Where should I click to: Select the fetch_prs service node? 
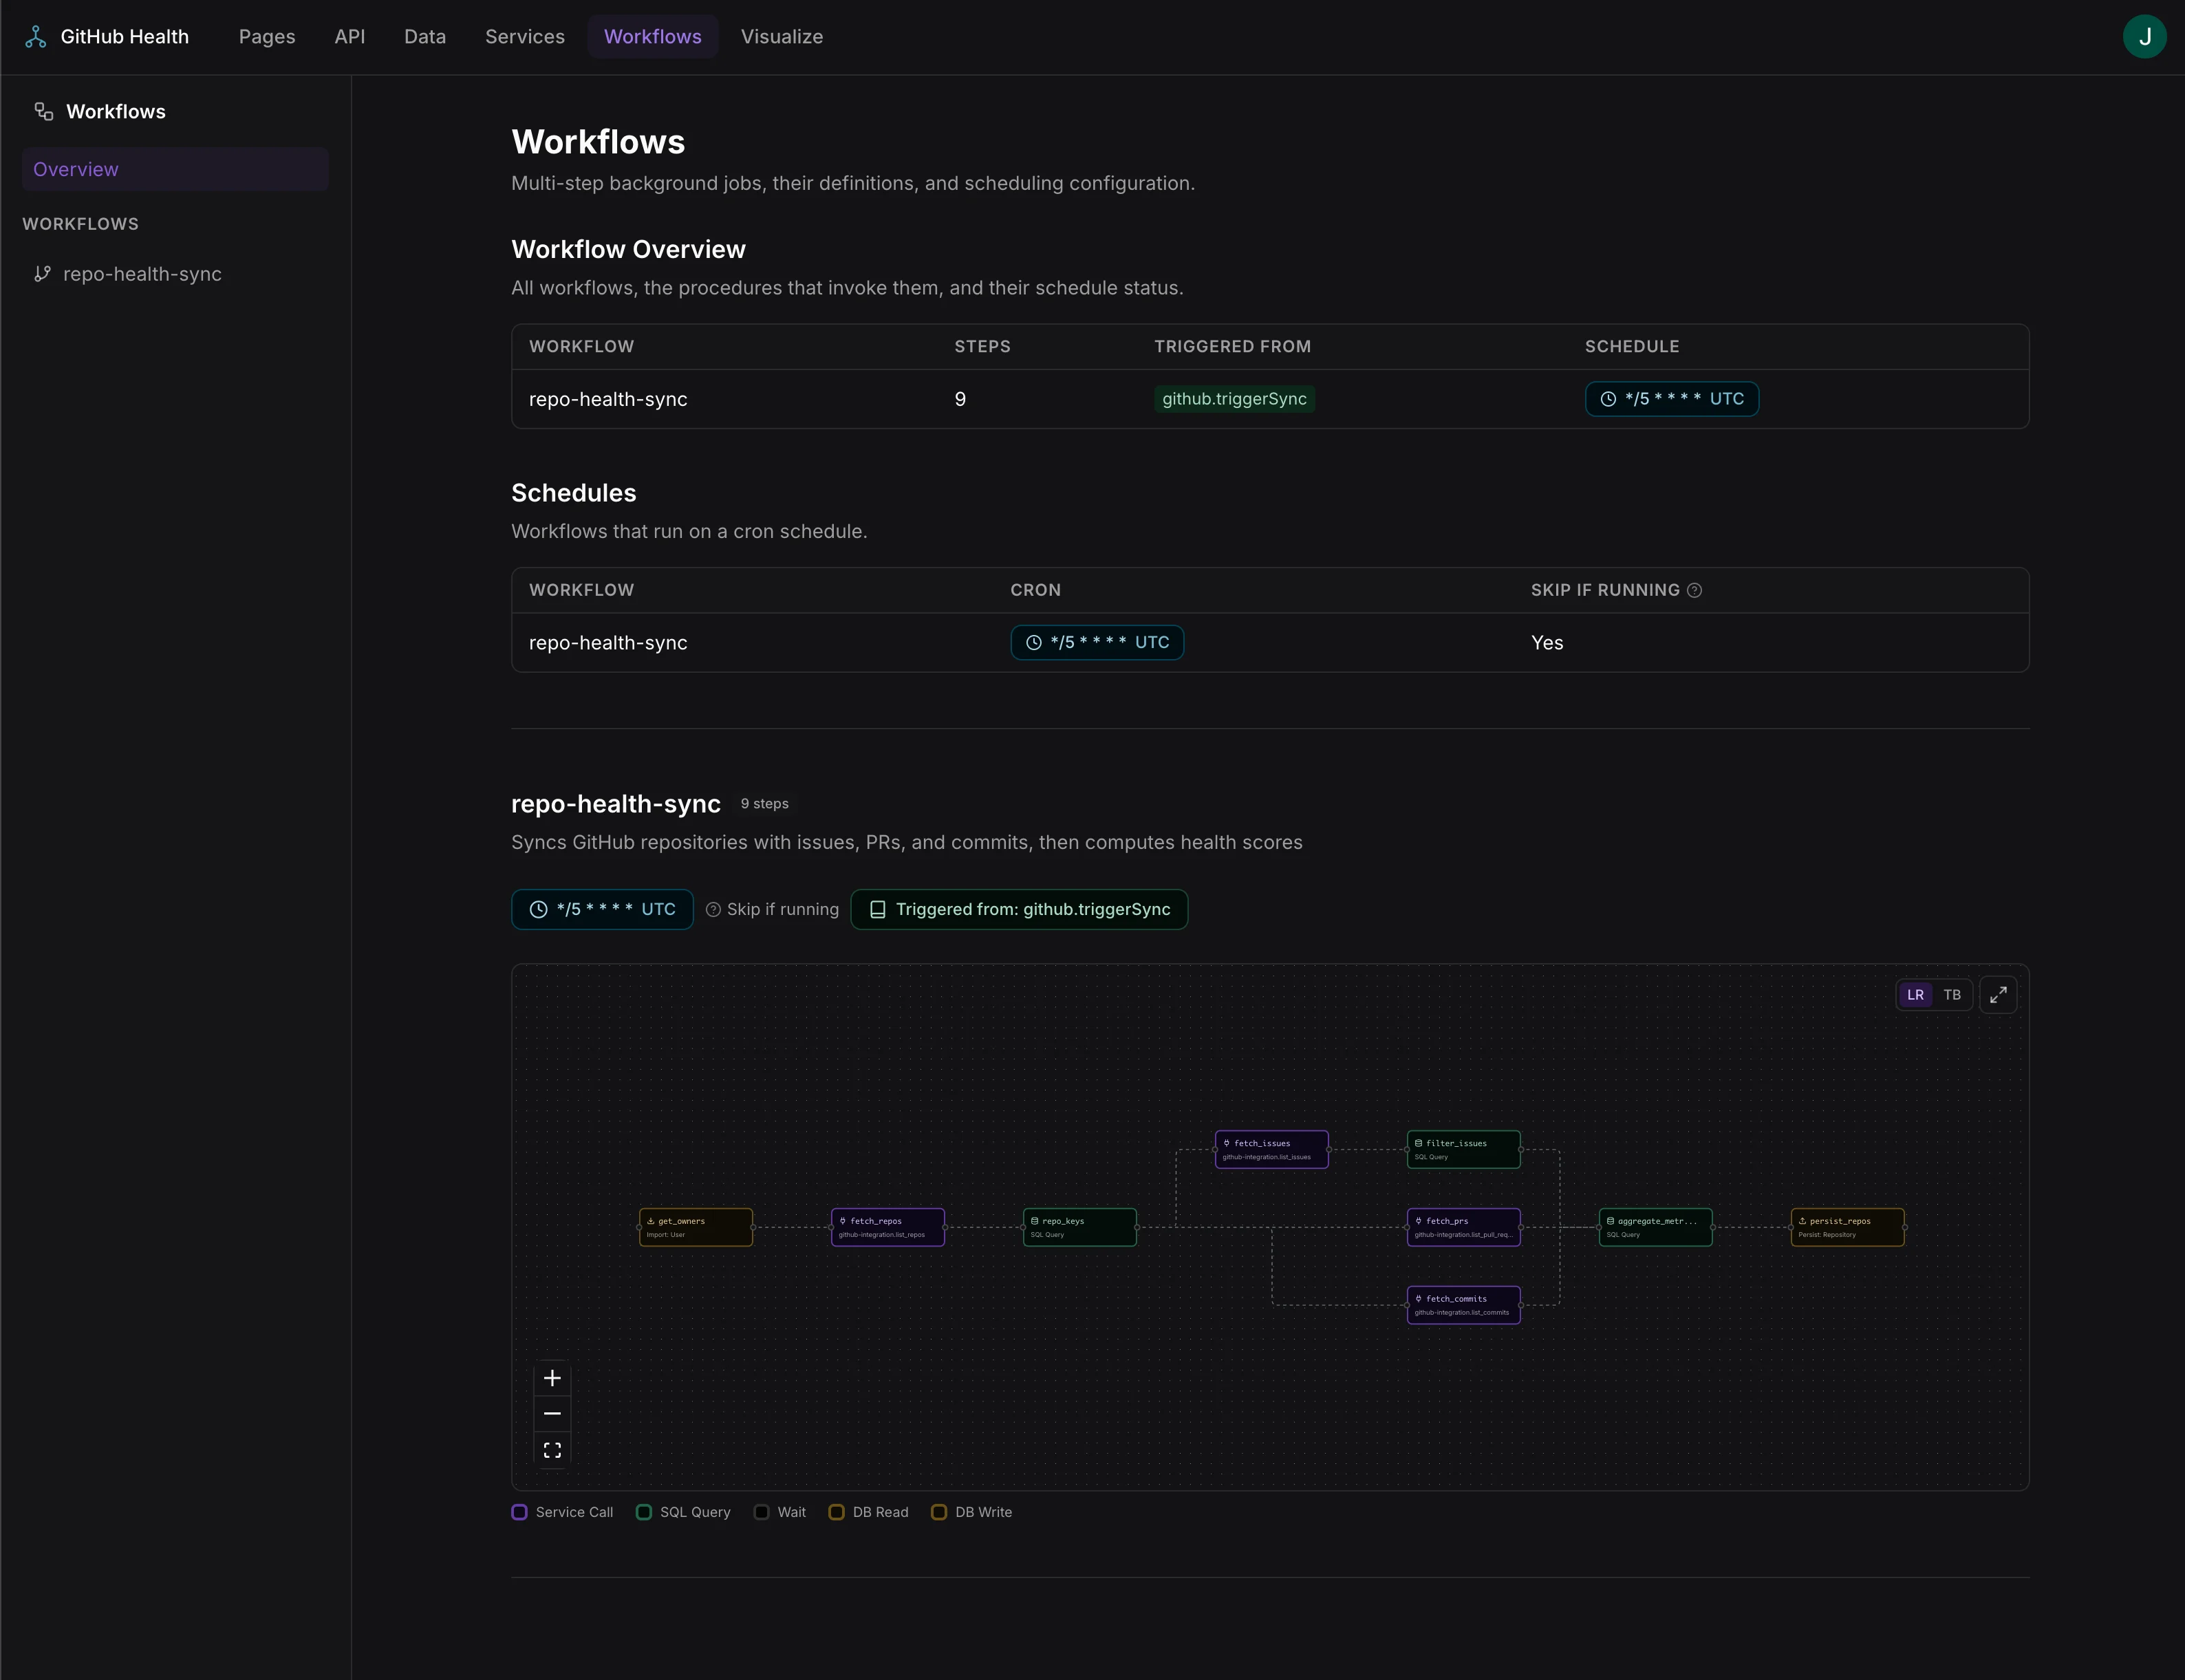pyautogui.click(x=1464, y=1227)
